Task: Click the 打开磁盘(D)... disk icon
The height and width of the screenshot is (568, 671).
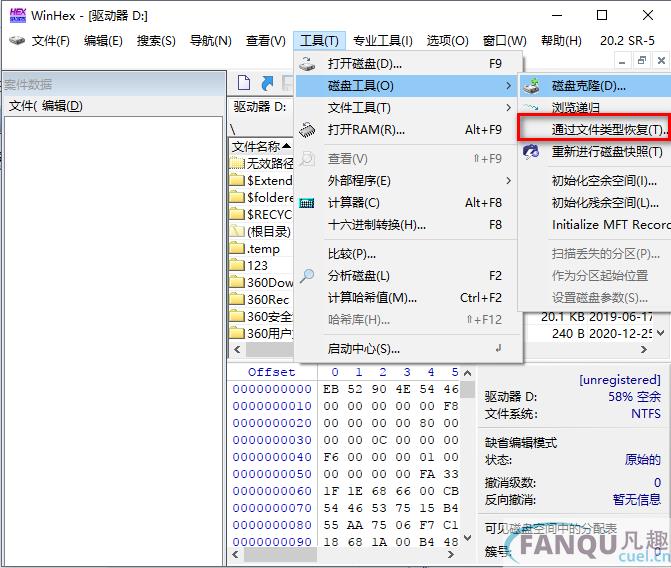Action: coord(307,64)
